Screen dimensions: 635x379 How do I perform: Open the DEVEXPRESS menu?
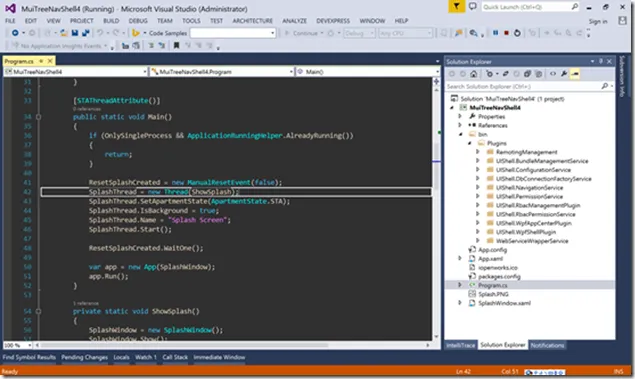333,21
